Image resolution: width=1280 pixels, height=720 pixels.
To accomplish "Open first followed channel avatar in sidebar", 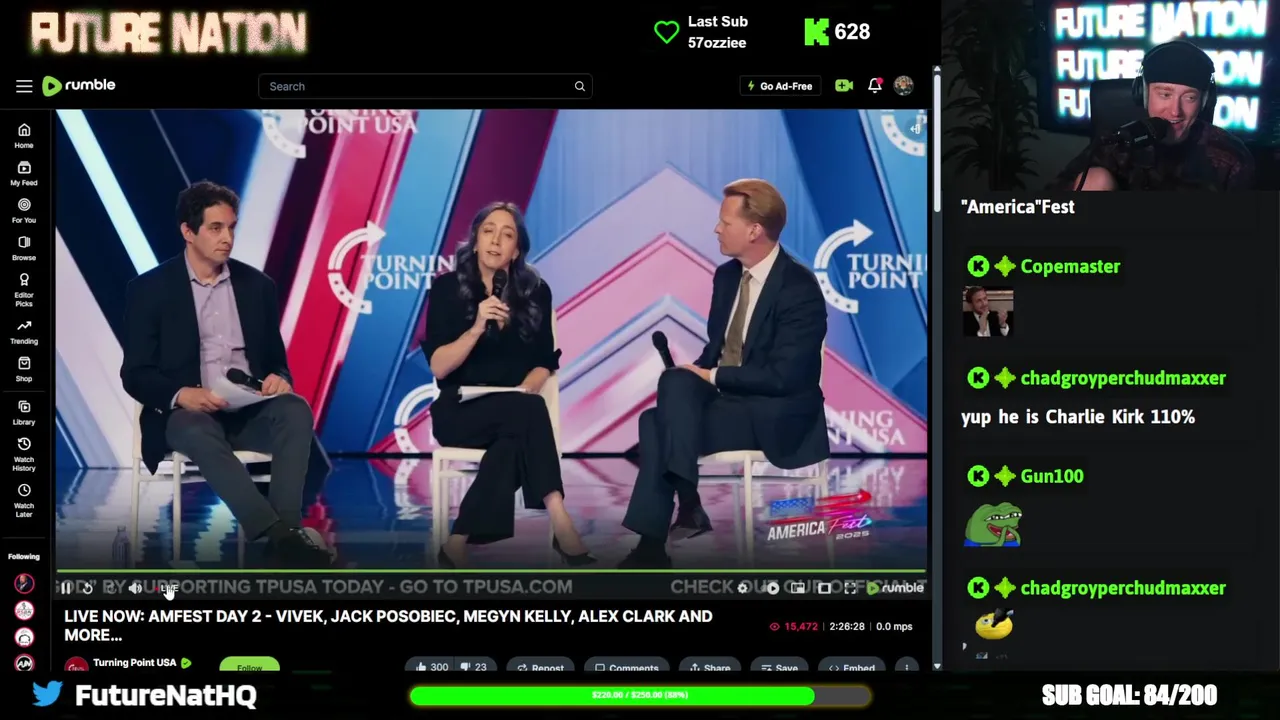I will pyautogui.click(x=24, y=583).
